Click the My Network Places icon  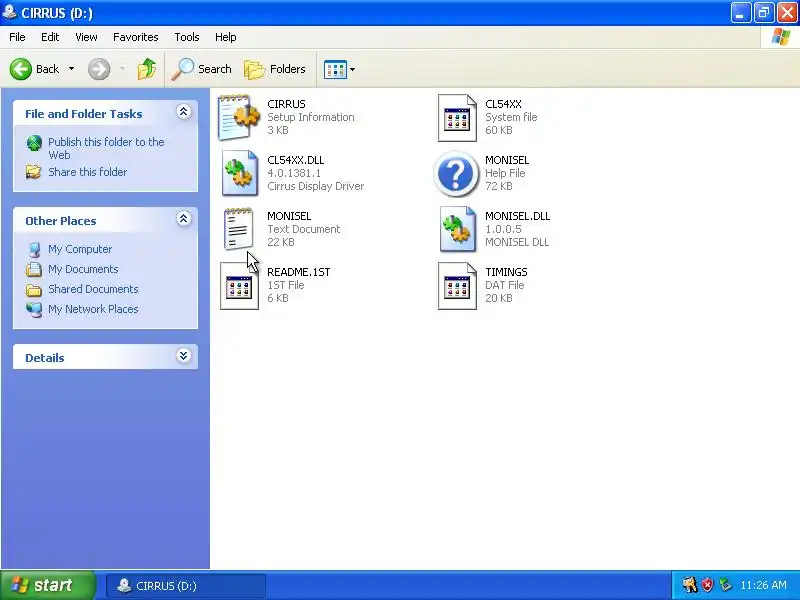tap(34, 309)
